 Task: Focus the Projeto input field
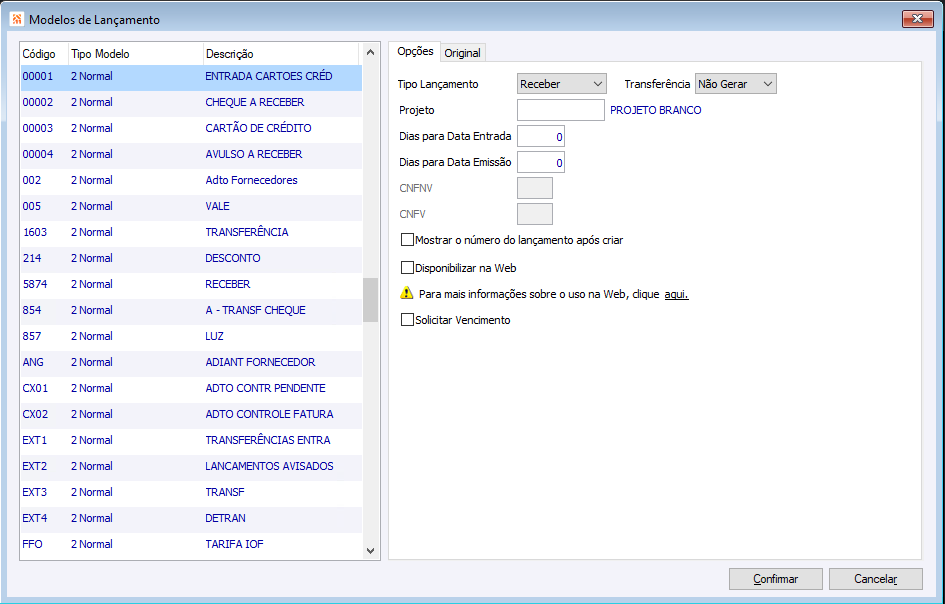561,110
